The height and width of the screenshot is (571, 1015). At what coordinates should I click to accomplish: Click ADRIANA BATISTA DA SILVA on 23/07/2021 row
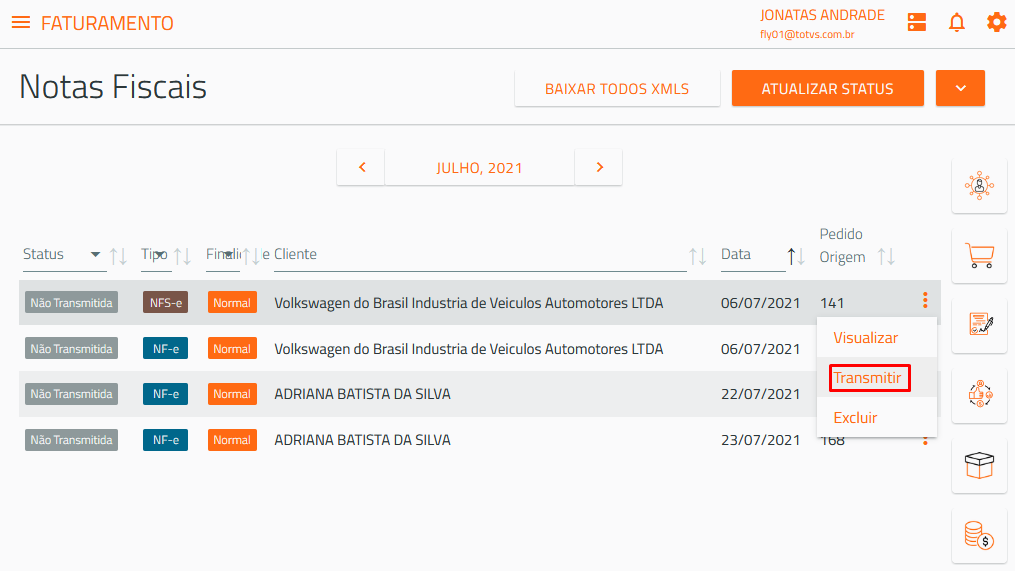tap(362, 440)
